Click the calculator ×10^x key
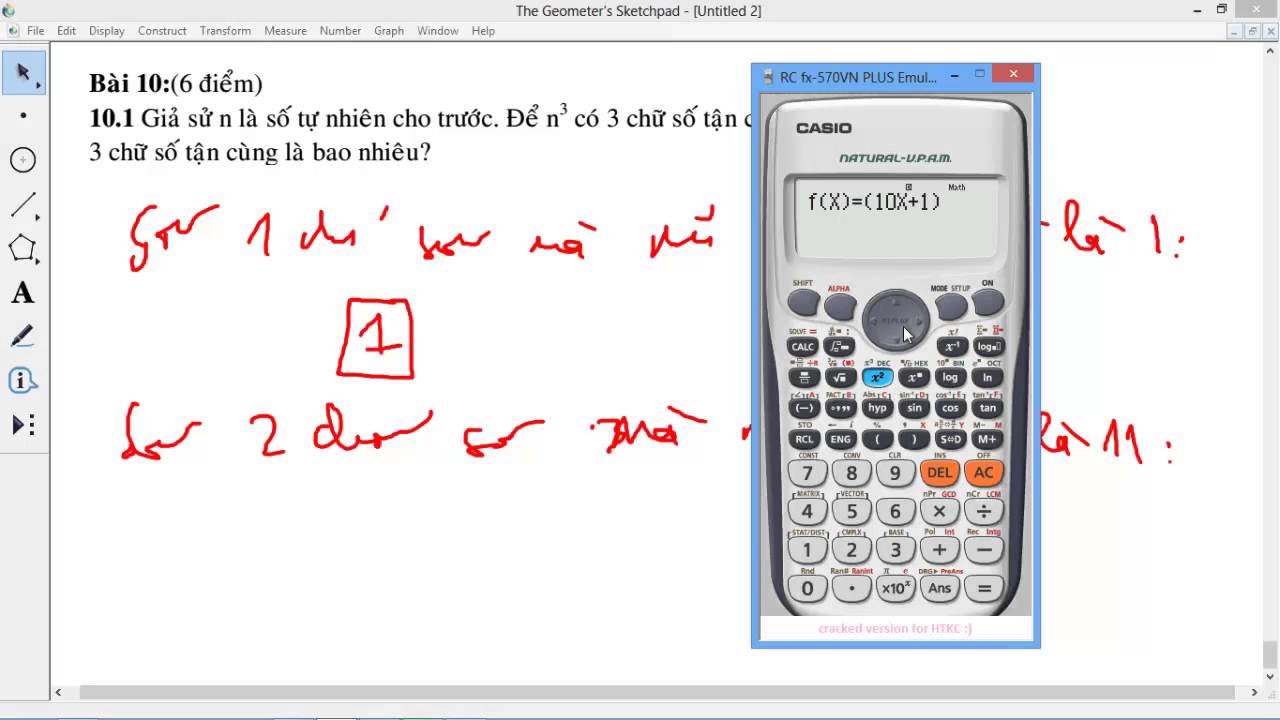Image resolution: width=1280 pixels, height=720 pixels. coord(896,588)
